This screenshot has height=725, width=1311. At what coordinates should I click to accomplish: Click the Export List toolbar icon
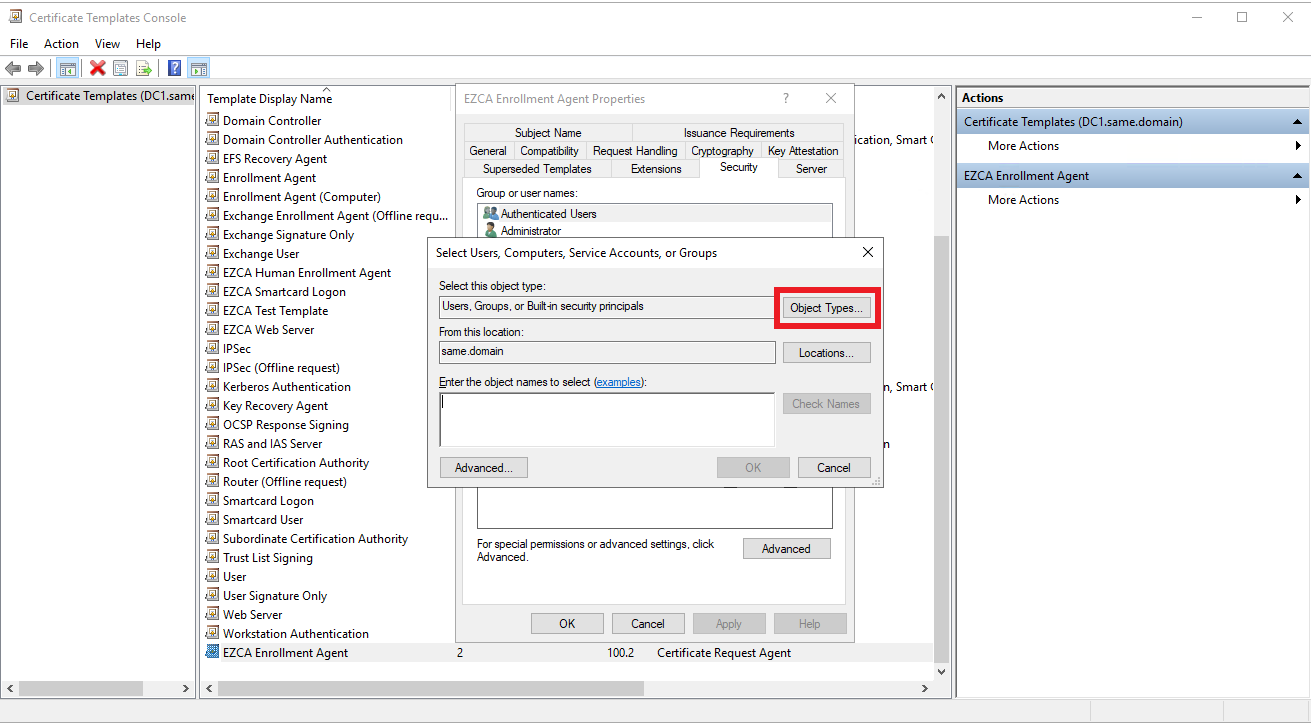click(x=144, y=68)
